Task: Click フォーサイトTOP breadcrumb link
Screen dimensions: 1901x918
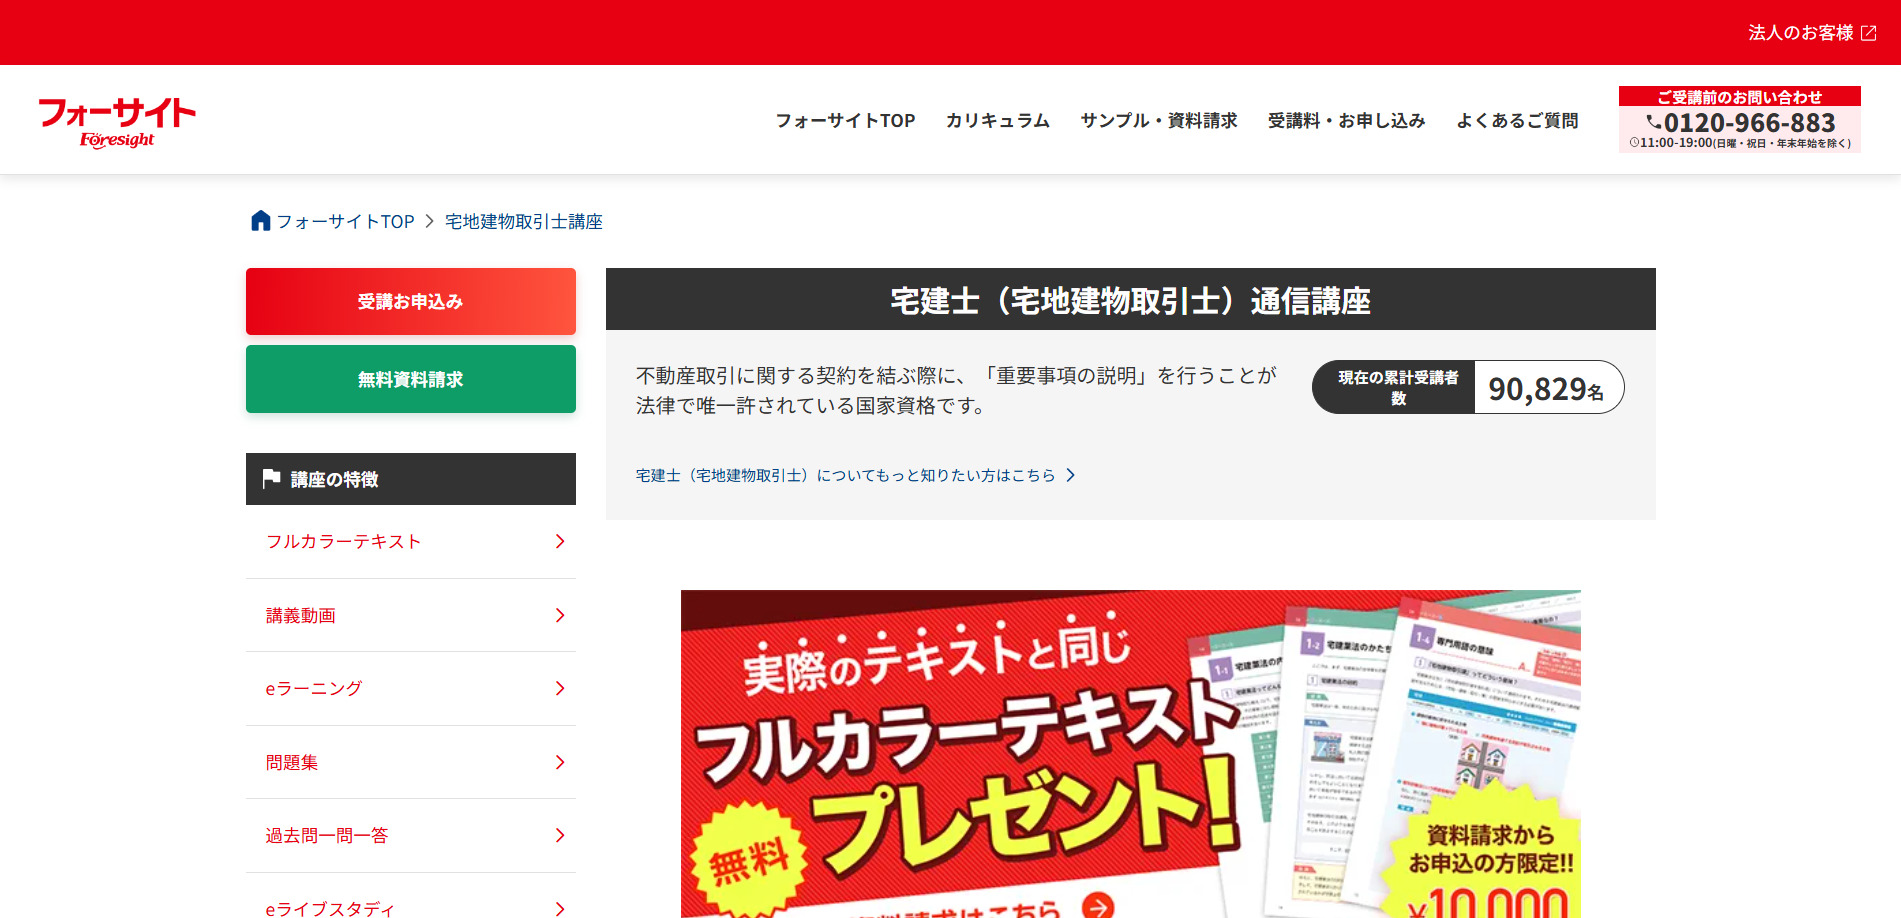Action: (345, 221)
